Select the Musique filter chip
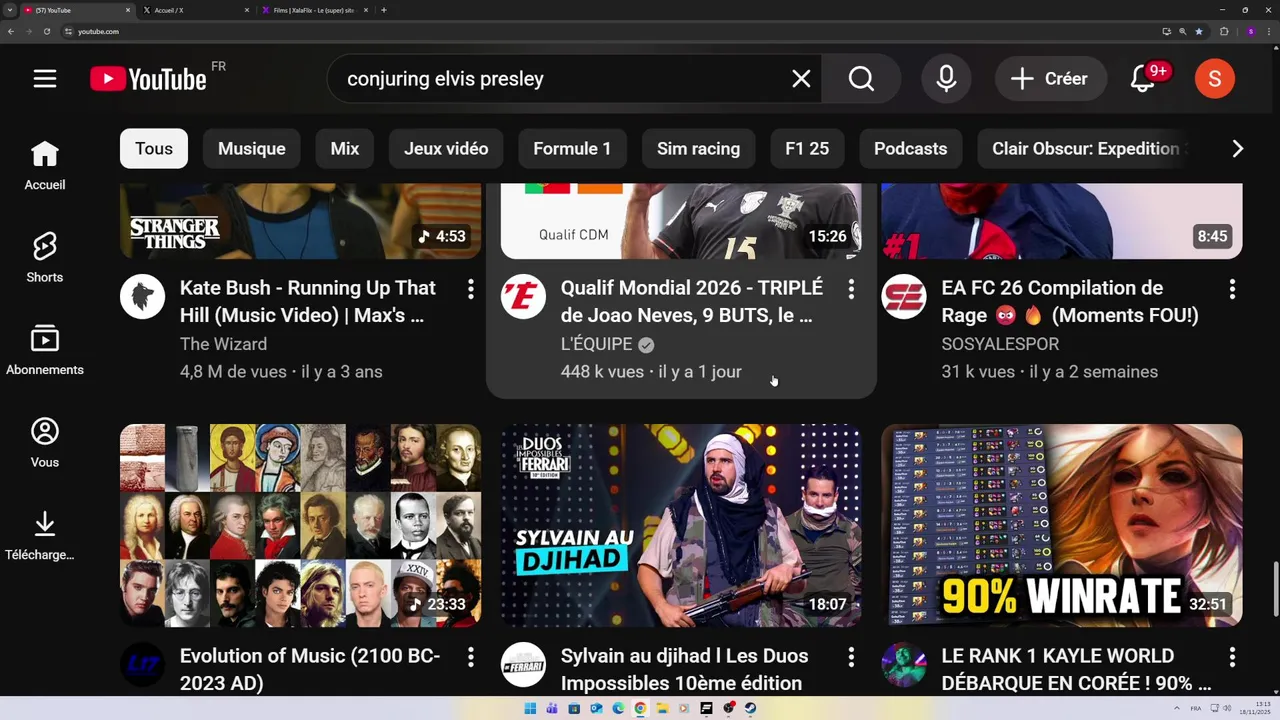The height and width of the screenshot is (720, 1280). (252, 149)
